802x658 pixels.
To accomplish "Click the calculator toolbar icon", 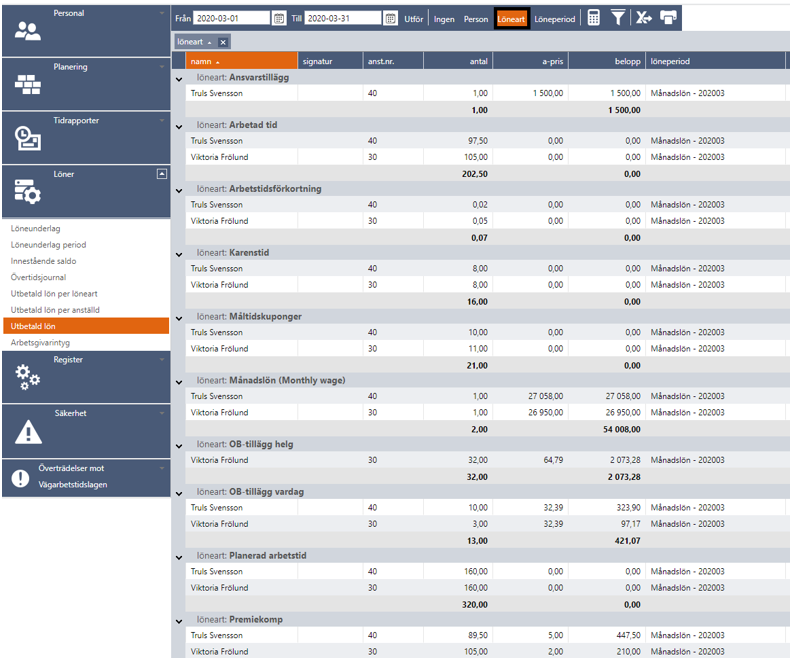I will click(593, 18).
